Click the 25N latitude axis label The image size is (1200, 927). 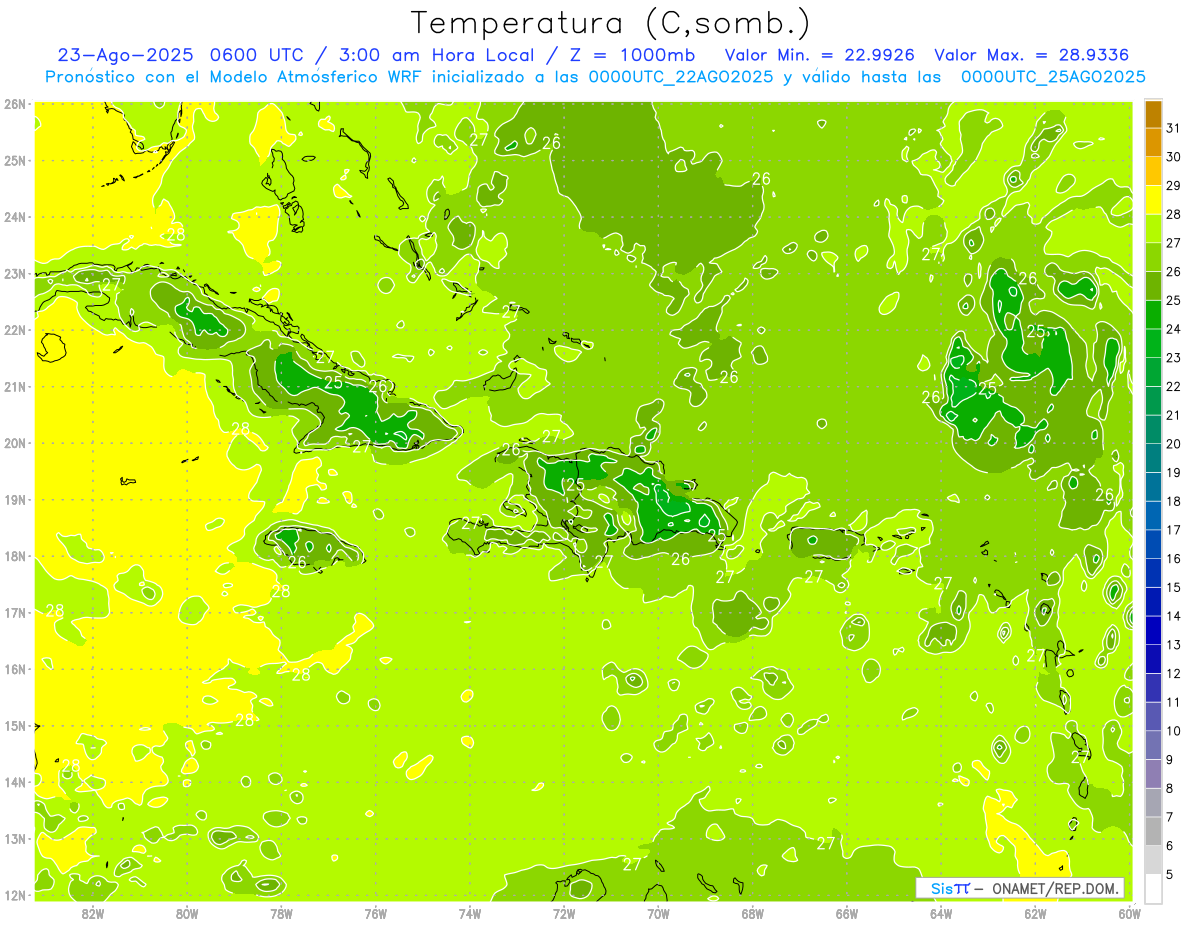pyautogui.click(x=14, y=160)
